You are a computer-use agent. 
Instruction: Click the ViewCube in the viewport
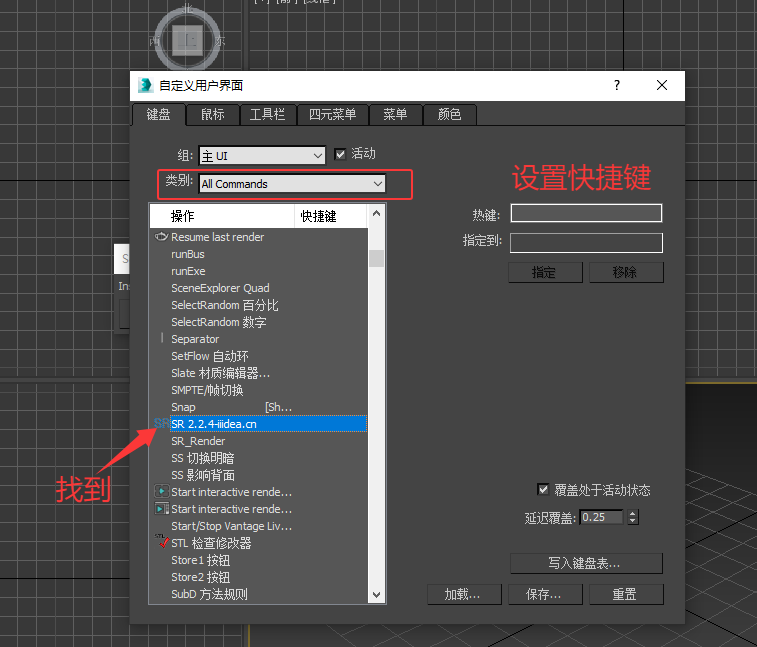(187, 40)
